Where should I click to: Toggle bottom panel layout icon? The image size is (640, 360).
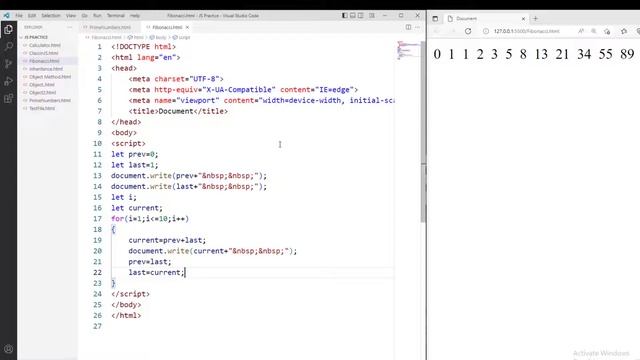pos(353,16)
